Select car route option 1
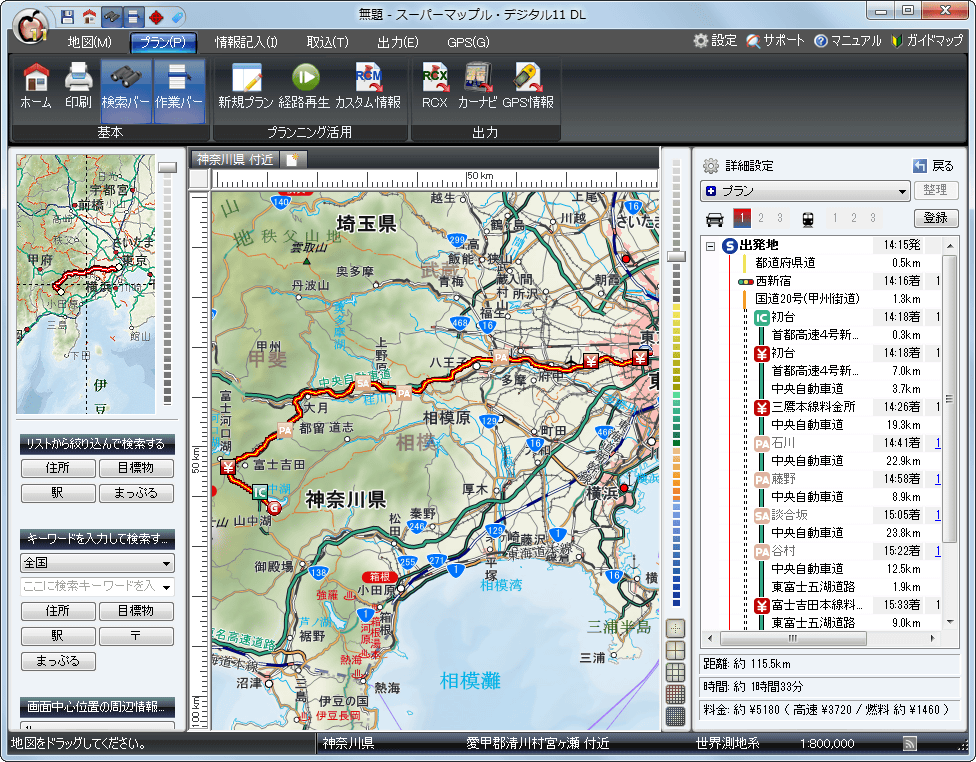 click(742, 218)
